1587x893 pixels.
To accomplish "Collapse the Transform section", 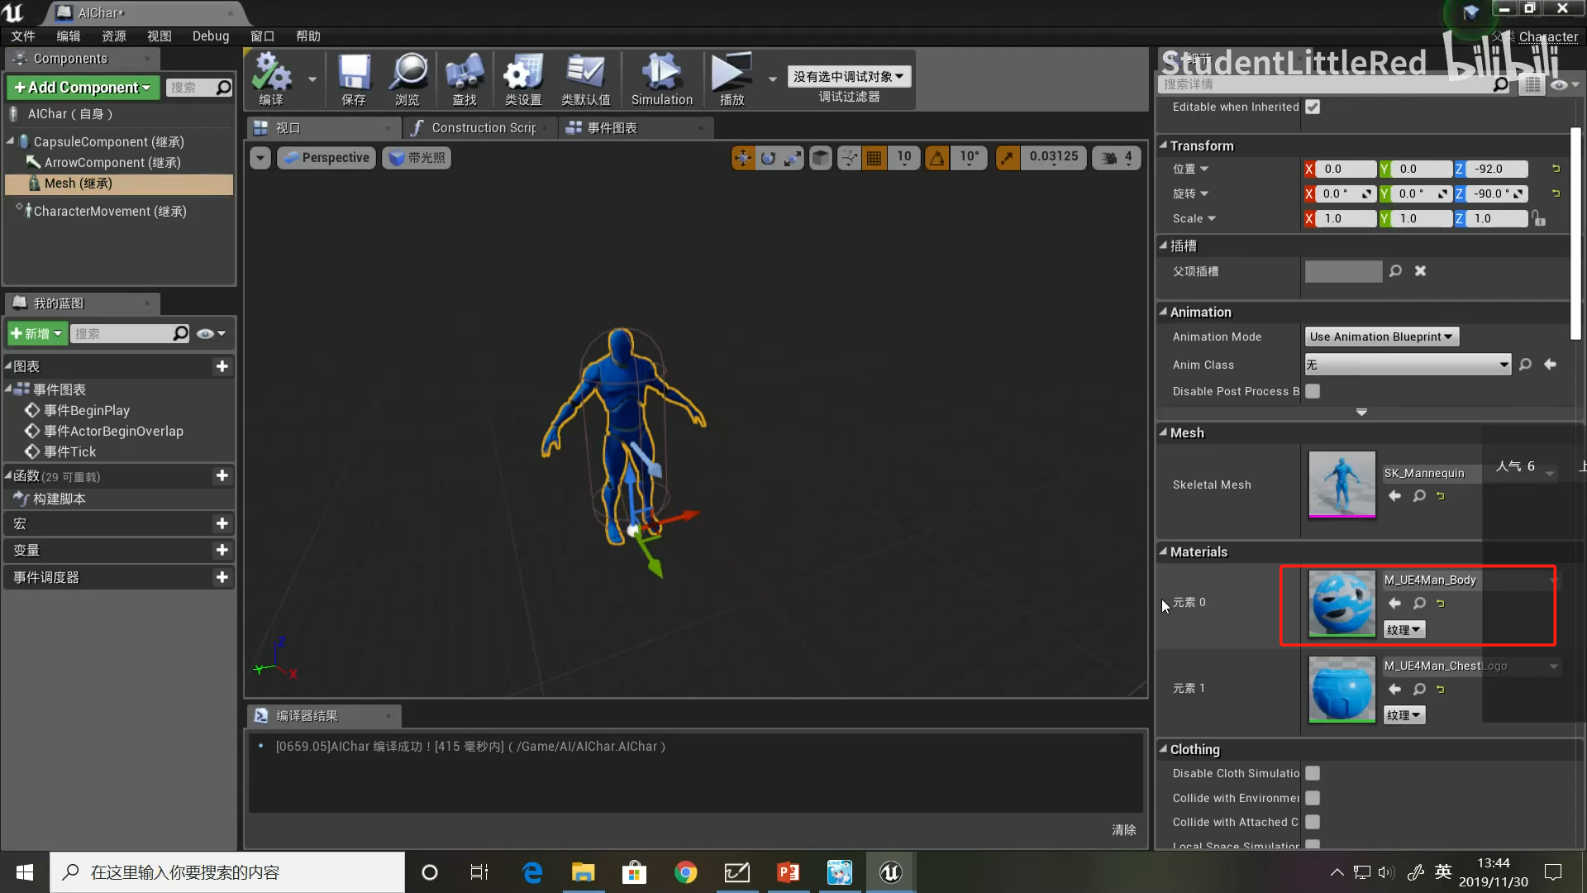I will tap(1164, 145).
